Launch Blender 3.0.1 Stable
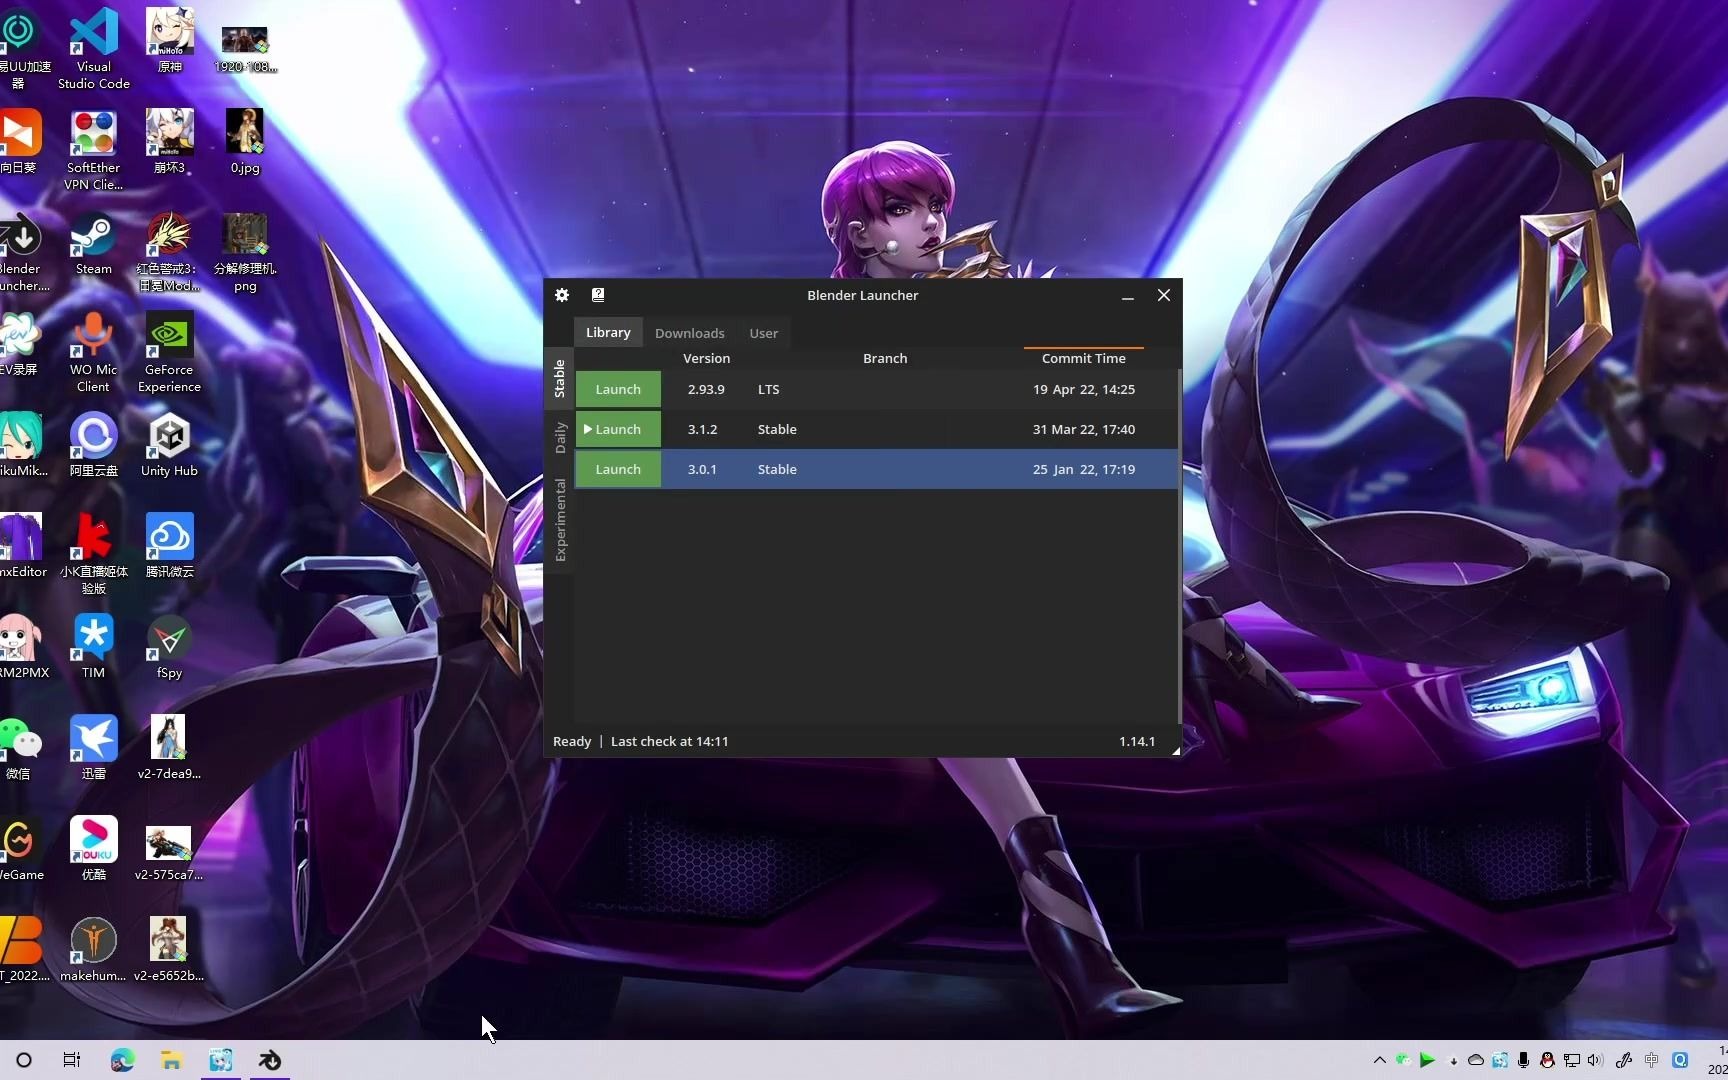This screenshot has height=1080, width=1728. click(x=618, y=469)
